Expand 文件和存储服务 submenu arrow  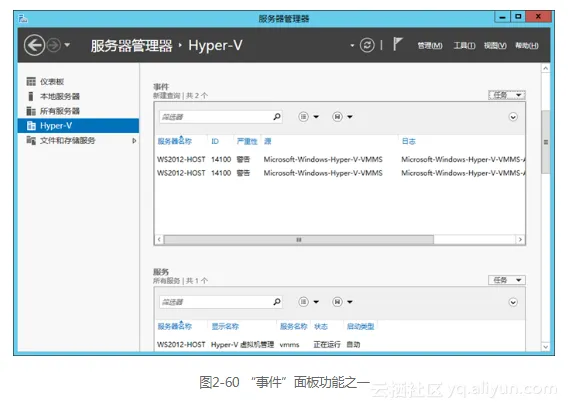click(x=134, y=141)
